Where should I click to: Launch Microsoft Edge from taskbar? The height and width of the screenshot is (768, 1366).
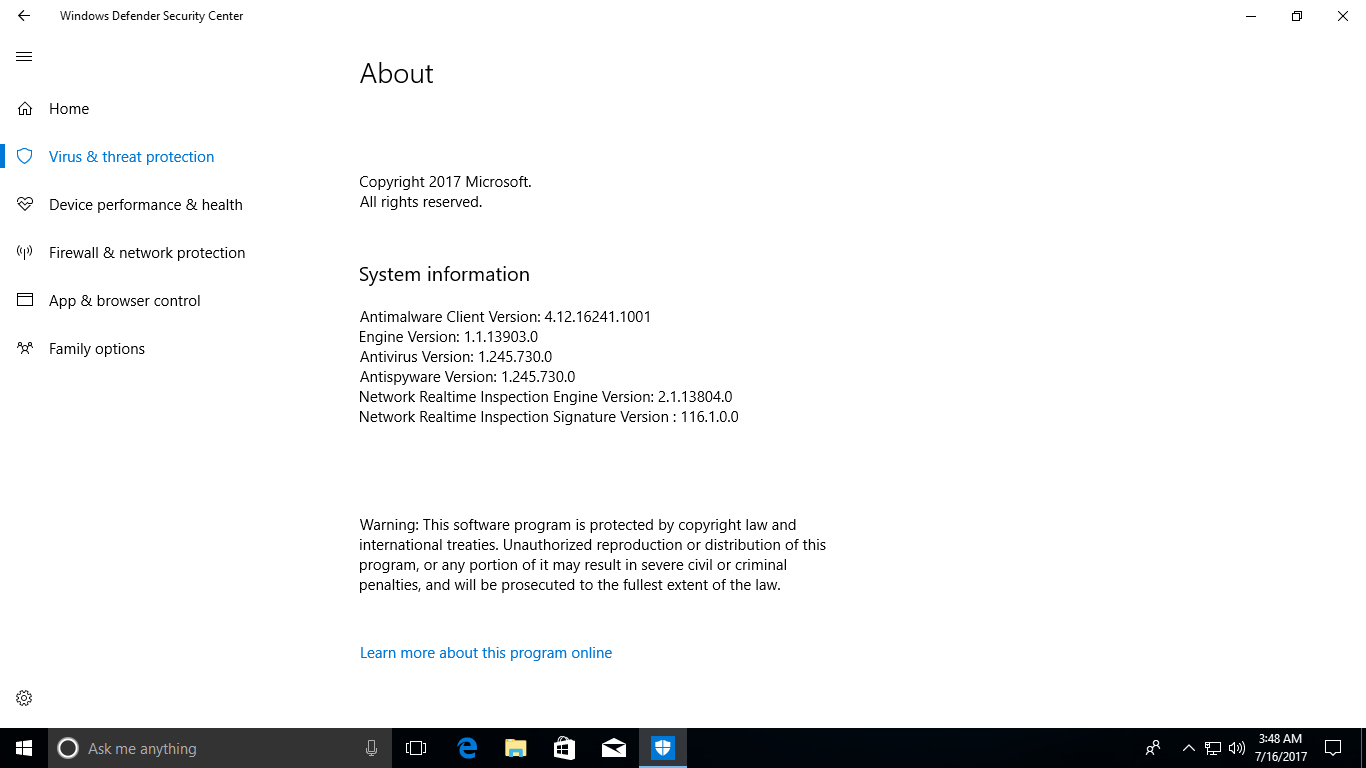466,748
